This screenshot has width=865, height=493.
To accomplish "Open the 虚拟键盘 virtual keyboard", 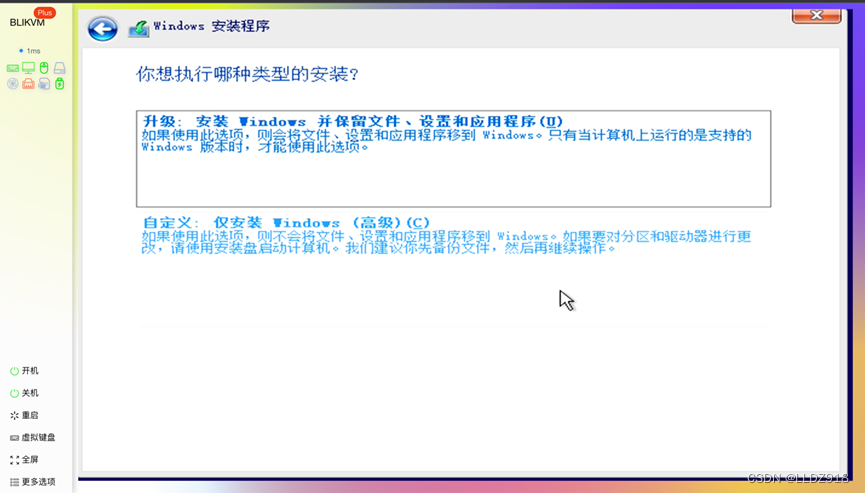I will pyautogui.click(x=33, y=437).
